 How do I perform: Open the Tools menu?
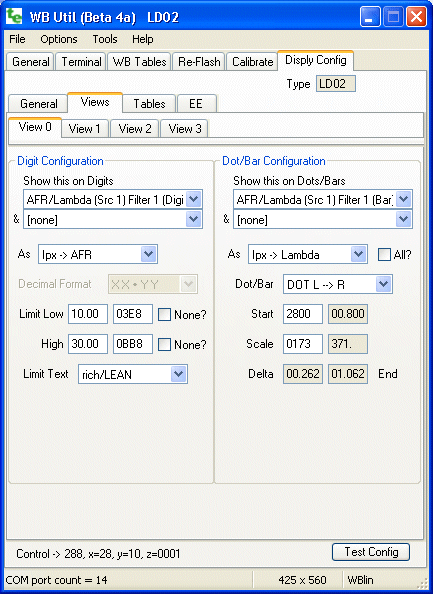105,39
